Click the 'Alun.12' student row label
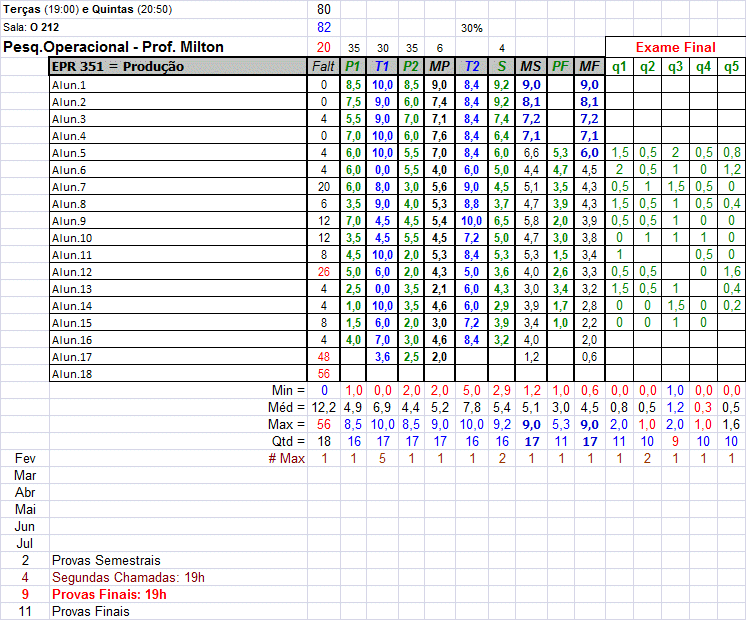Image resolution: width=746 pixels, height=620 pixels. coord(72,272)
